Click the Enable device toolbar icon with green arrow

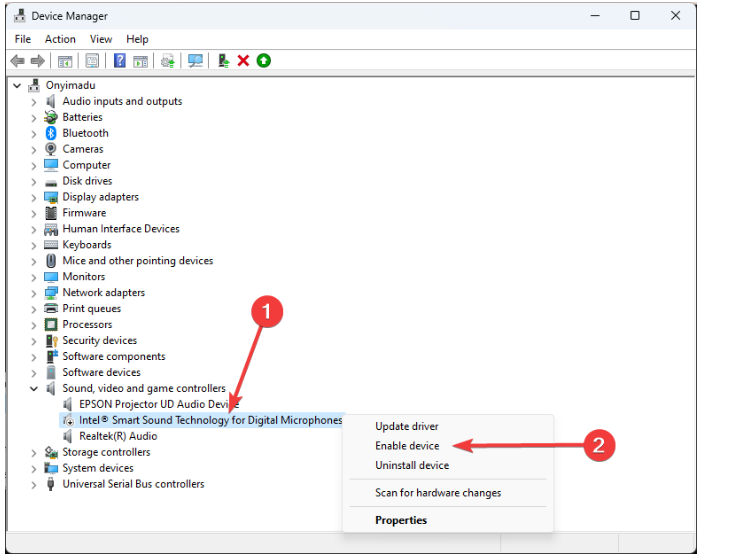coord(223,61)
